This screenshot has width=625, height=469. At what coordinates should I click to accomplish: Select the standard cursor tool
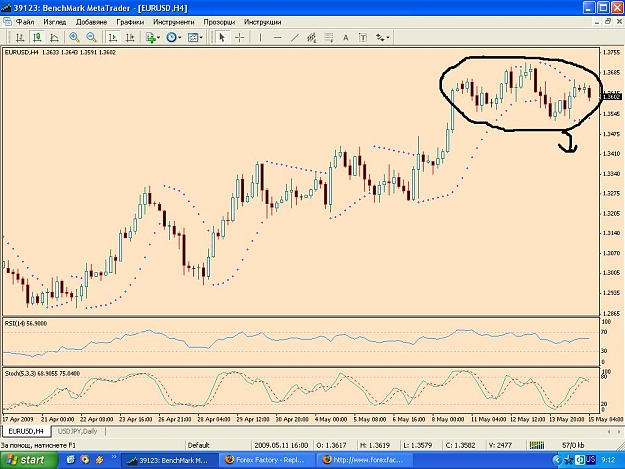point(222,37)
